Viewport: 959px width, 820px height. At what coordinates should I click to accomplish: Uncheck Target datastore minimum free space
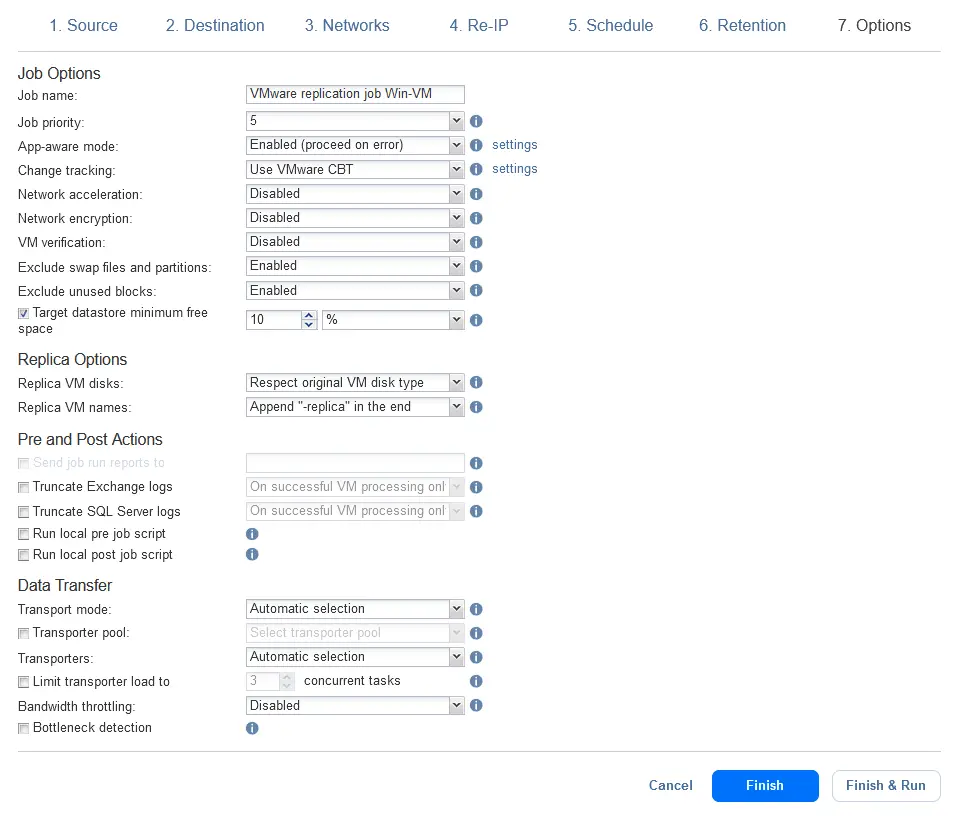point(24,313)
